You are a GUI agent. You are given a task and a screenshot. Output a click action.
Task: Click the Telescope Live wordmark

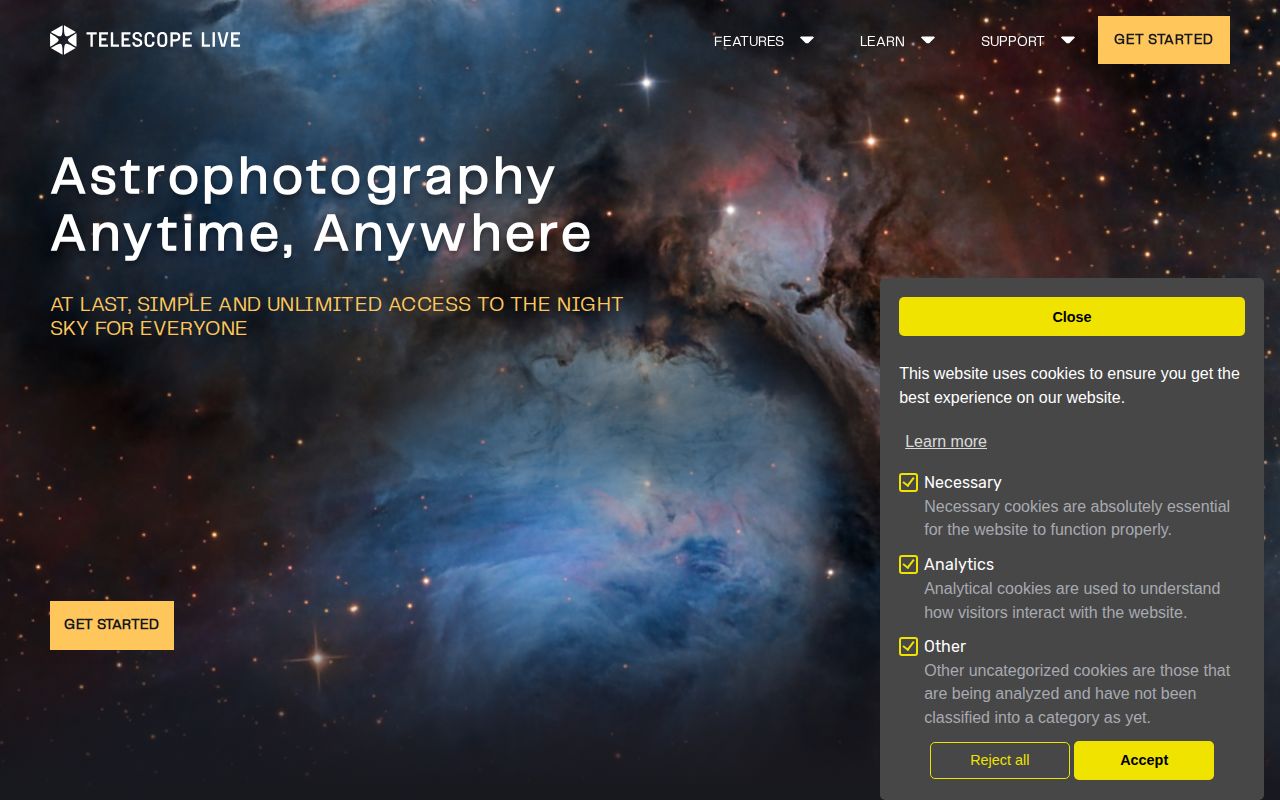[x=163, y=40]
